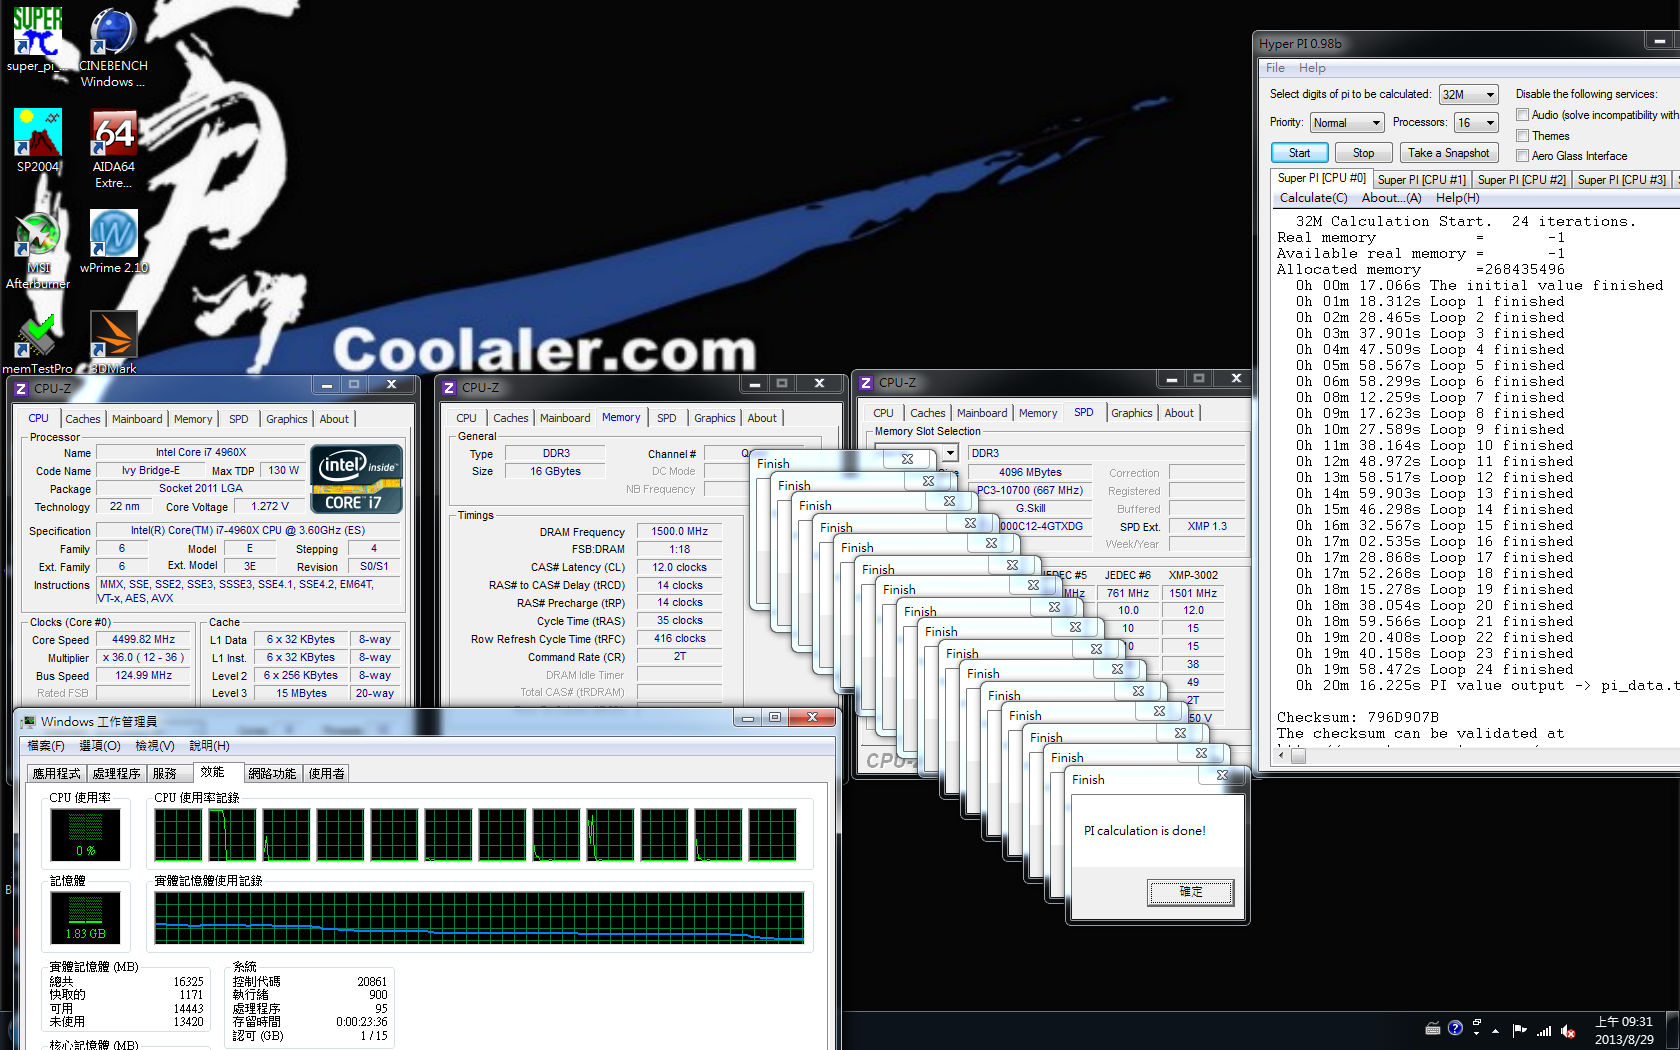1680x1050 pixels.
Task: Click the Stop button in Hyper PI
Action: [1363, 153]
